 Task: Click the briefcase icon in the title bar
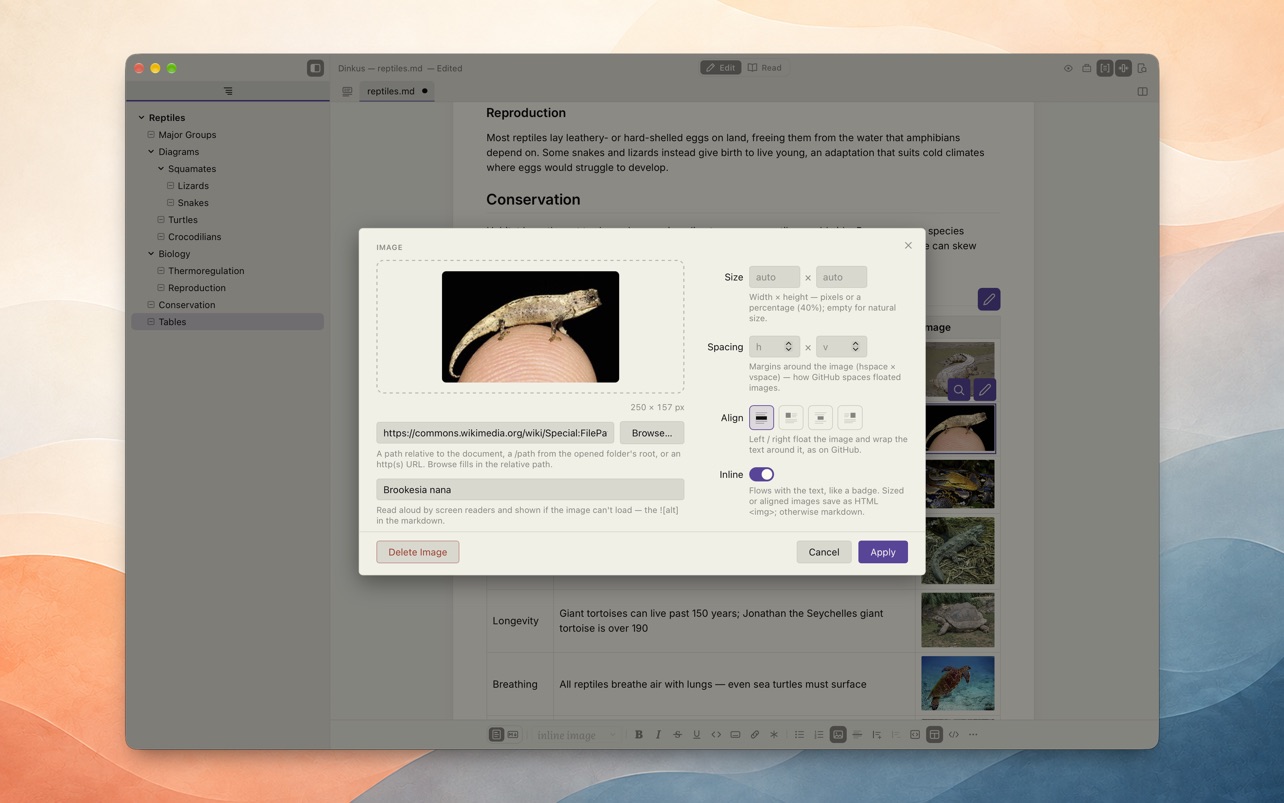(x=1087, y=68)
